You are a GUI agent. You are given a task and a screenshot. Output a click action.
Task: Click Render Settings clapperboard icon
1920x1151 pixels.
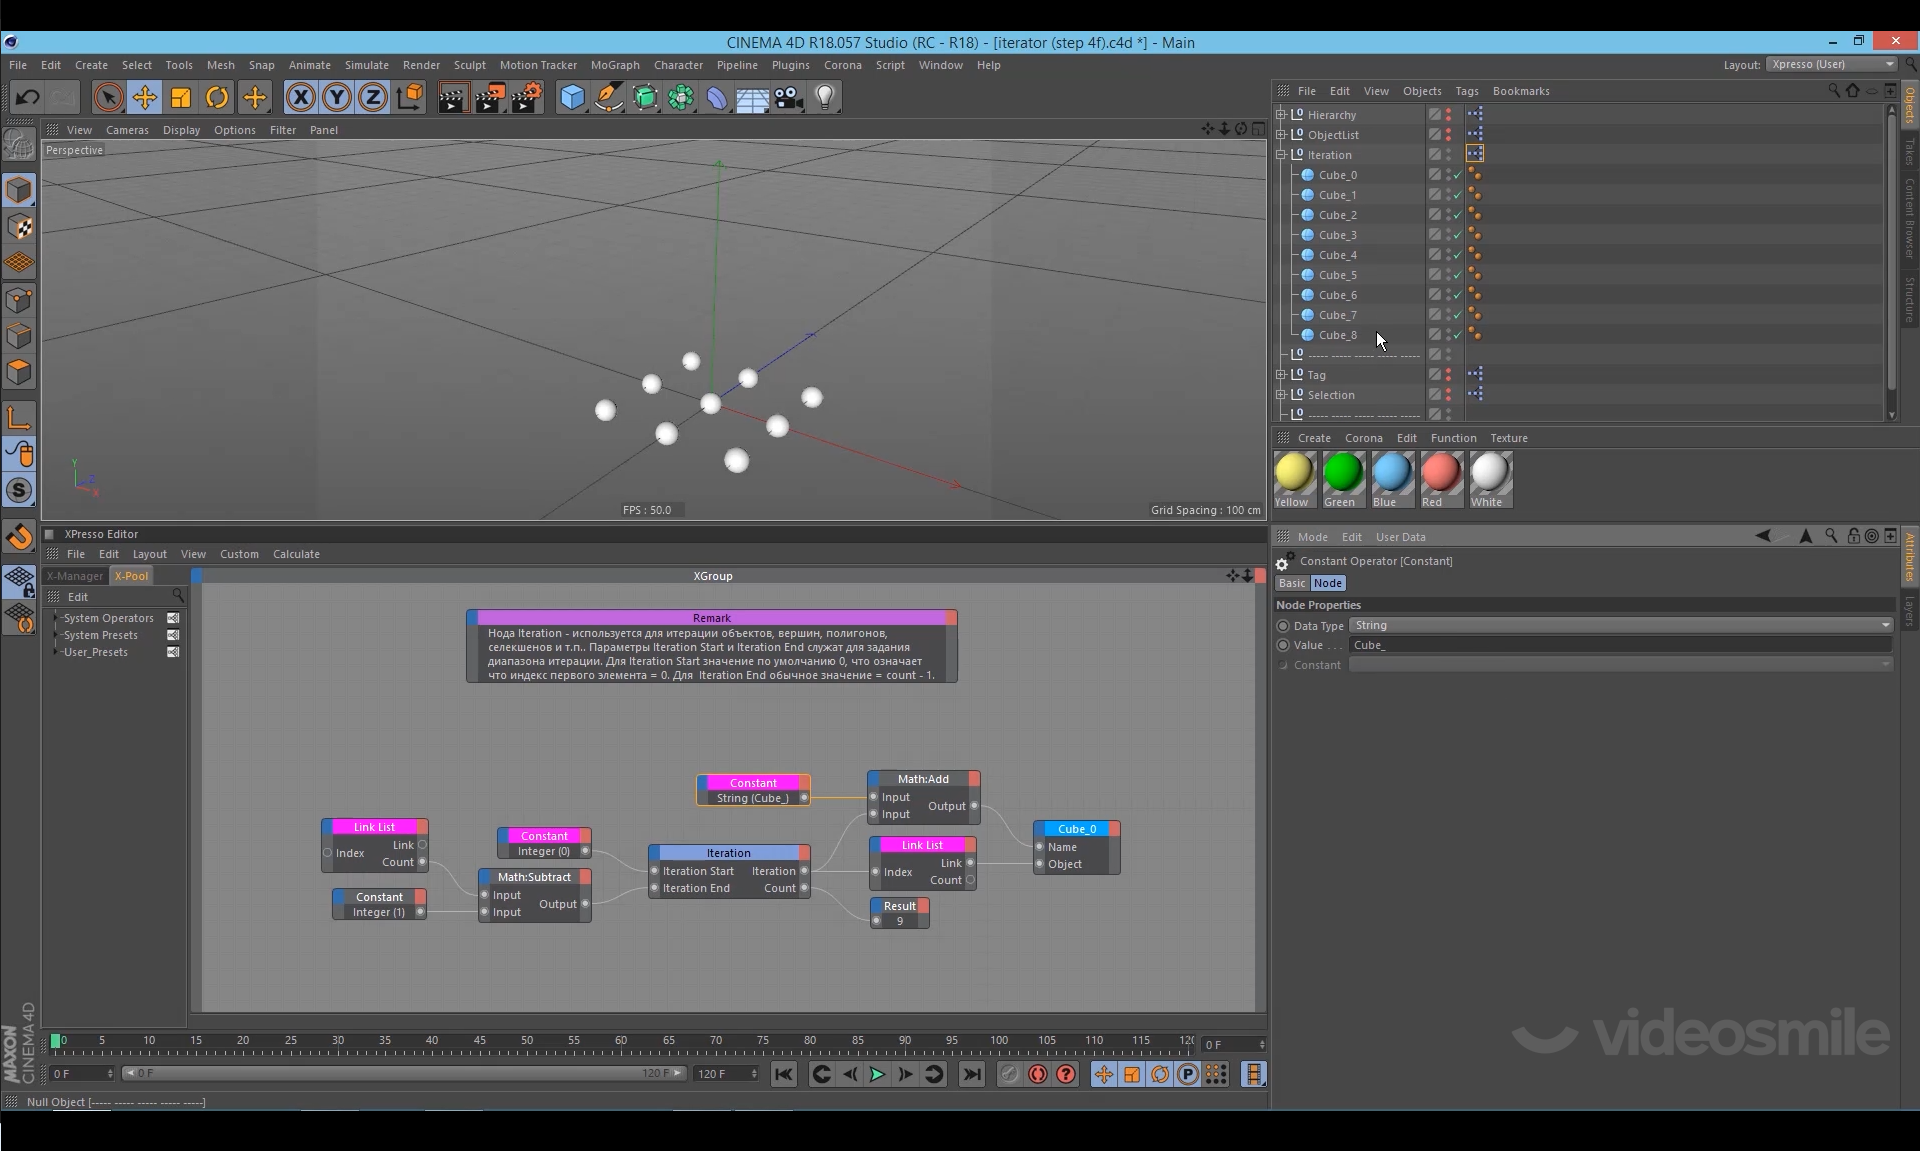coord(527,97)
